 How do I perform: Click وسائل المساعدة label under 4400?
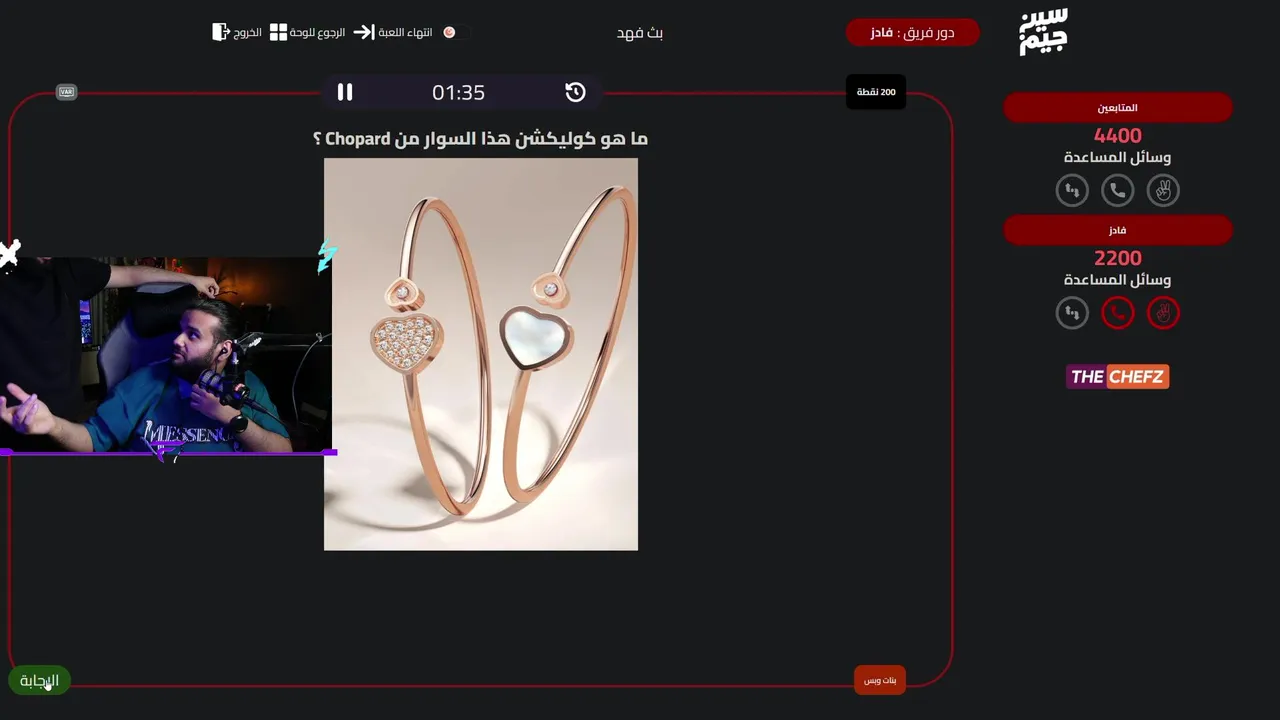[1118, 157]
